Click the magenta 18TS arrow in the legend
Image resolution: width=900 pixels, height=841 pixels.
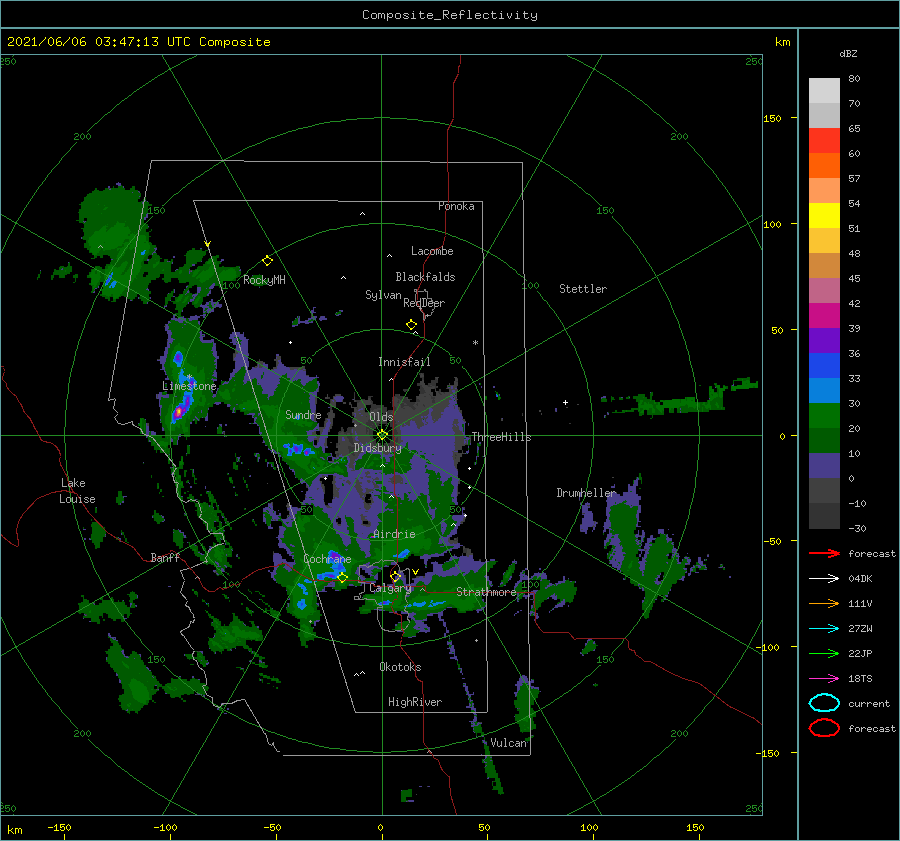click(824, 679)
